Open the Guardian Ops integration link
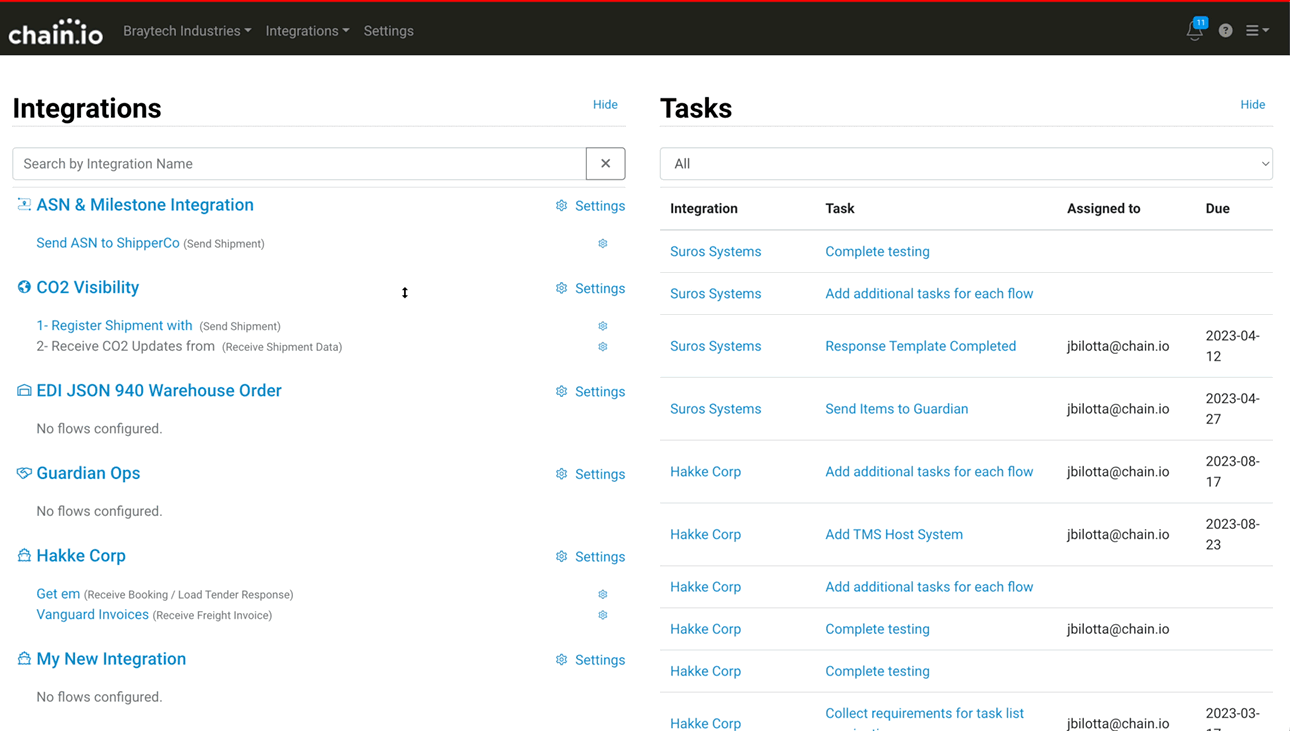 pos(88,474)
